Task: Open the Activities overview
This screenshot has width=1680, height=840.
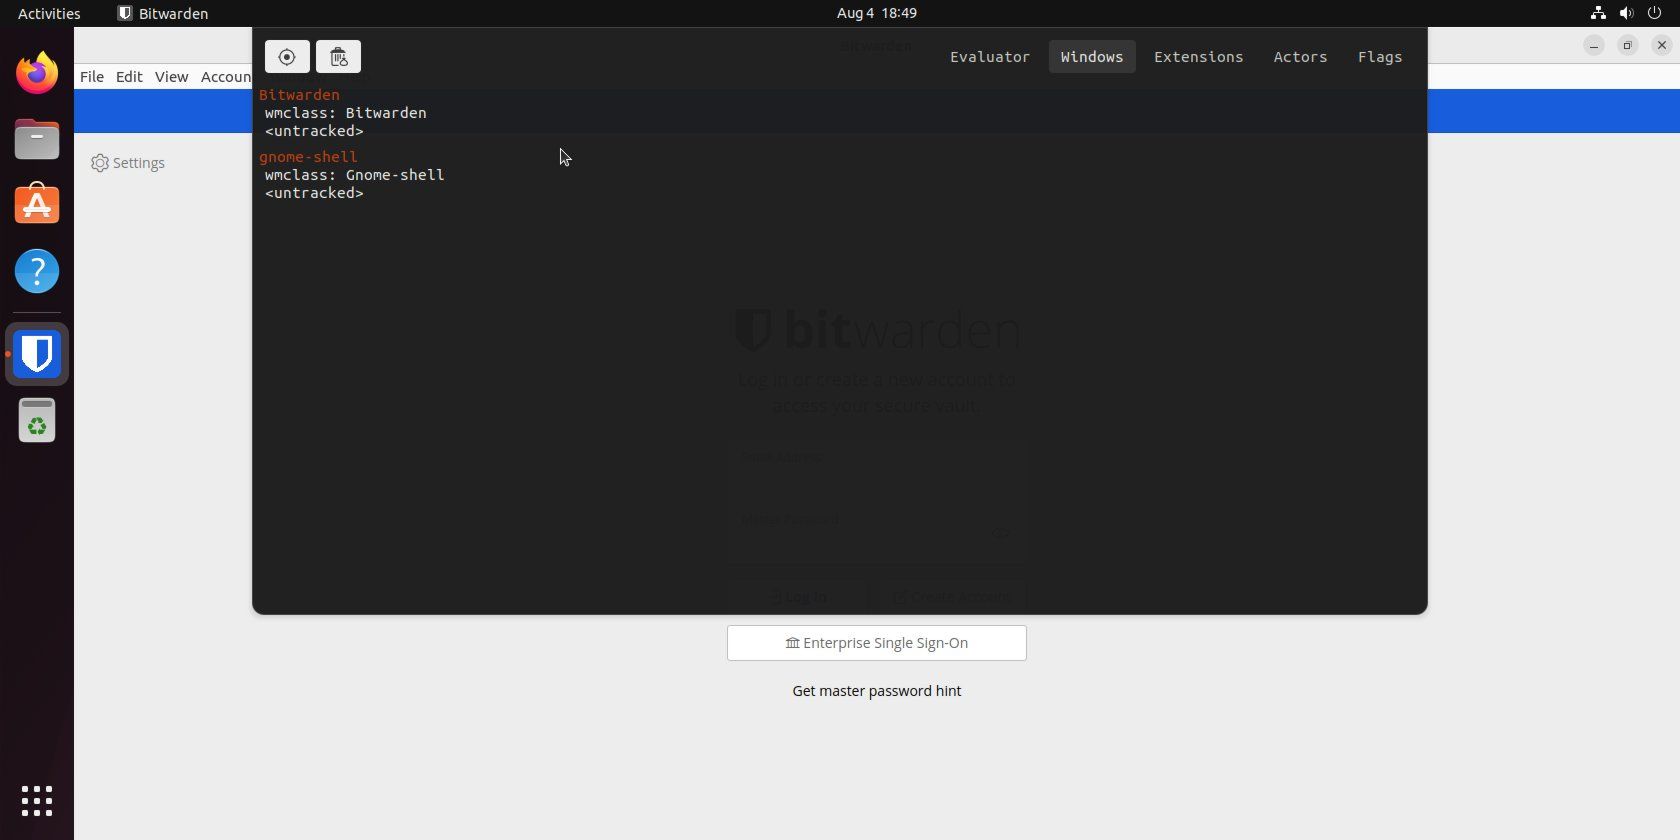Action: pos(49,13)
